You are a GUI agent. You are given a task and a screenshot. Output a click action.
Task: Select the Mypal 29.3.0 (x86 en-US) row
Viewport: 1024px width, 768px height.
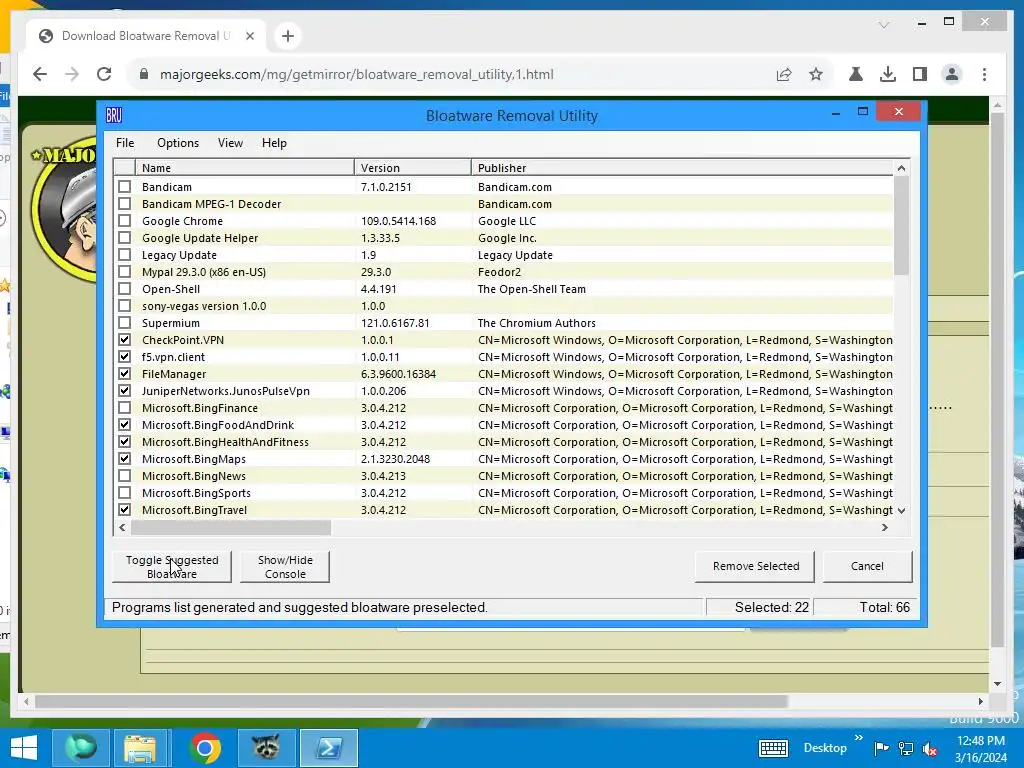click(x=203, y=272)
